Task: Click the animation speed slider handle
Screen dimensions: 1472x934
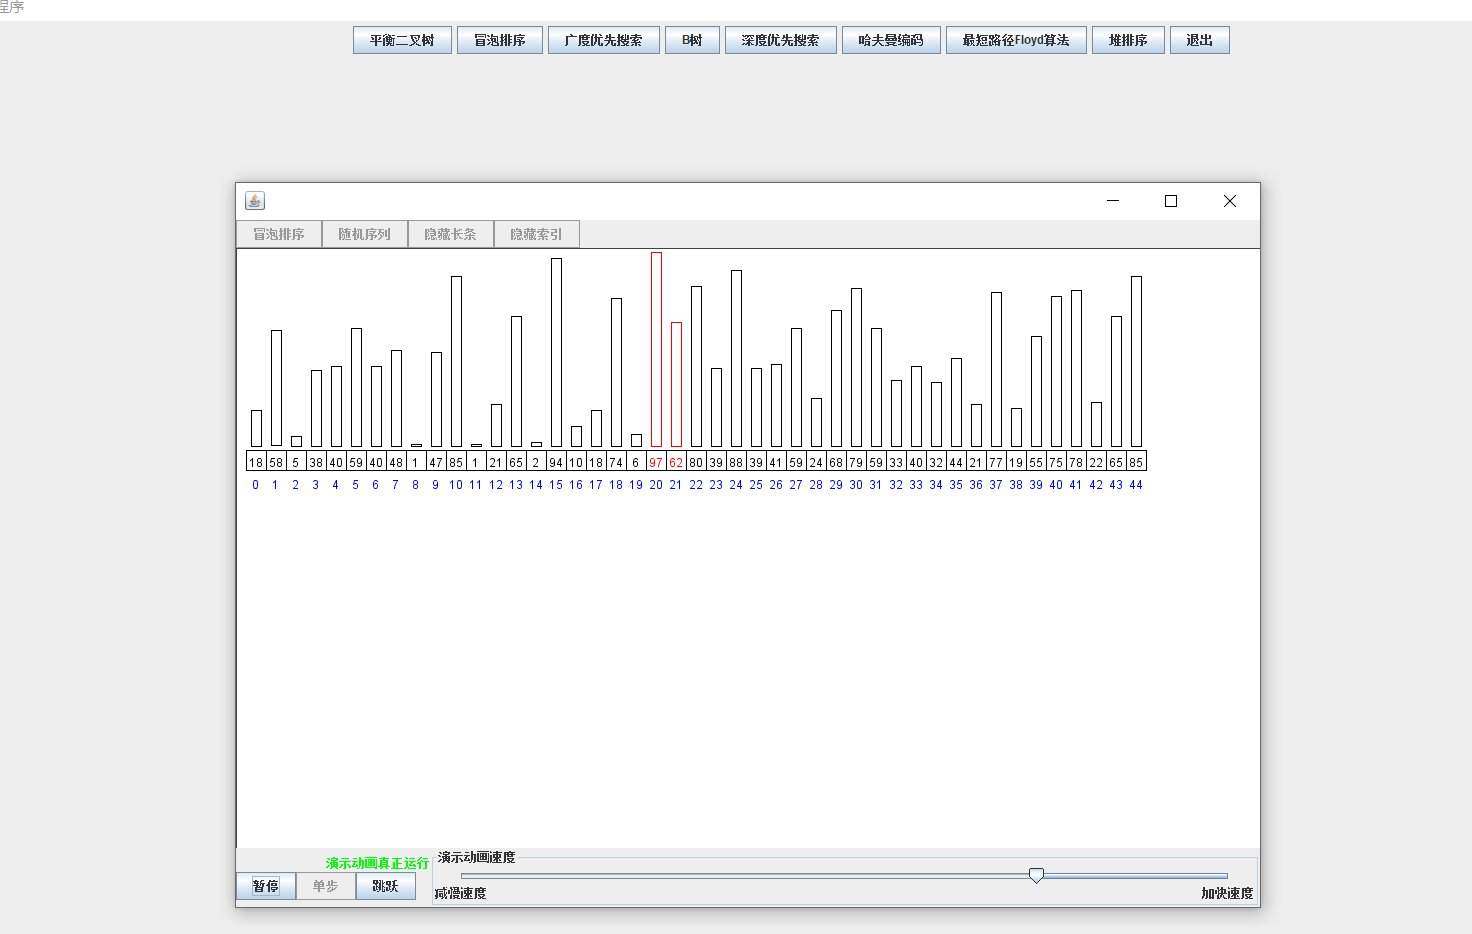Action: click(x=1036, y=875)
